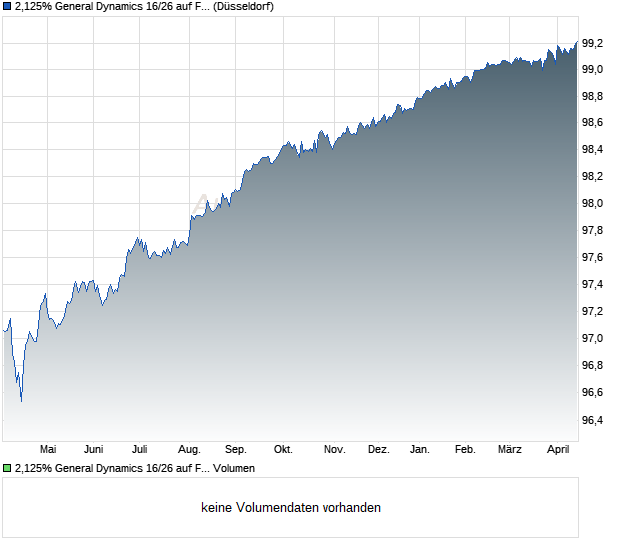Select the 'März' month label on the axis
Screen dimensions: 620x546
tap(510, 449)
